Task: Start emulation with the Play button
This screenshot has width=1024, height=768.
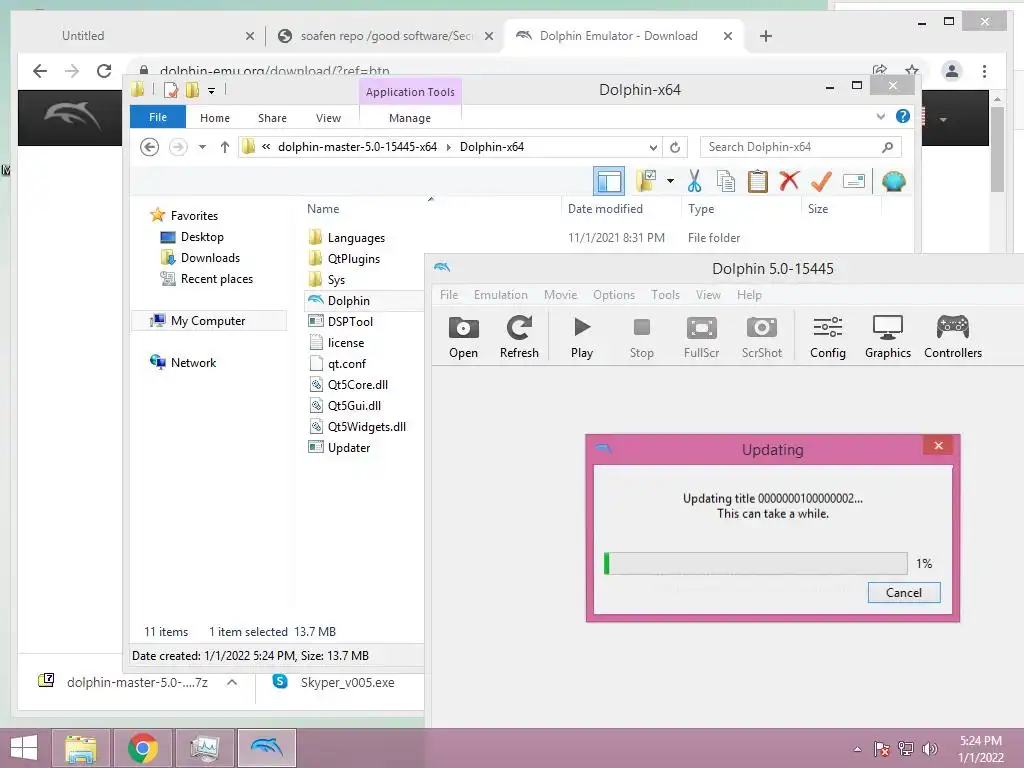Action: pyautogui.click(x=581, y=337)
